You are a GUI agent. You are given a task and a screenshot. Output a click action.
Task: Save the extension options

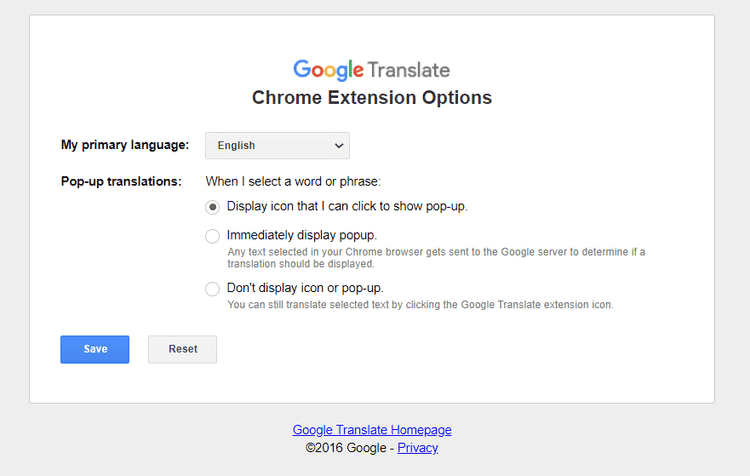(95, 349)
